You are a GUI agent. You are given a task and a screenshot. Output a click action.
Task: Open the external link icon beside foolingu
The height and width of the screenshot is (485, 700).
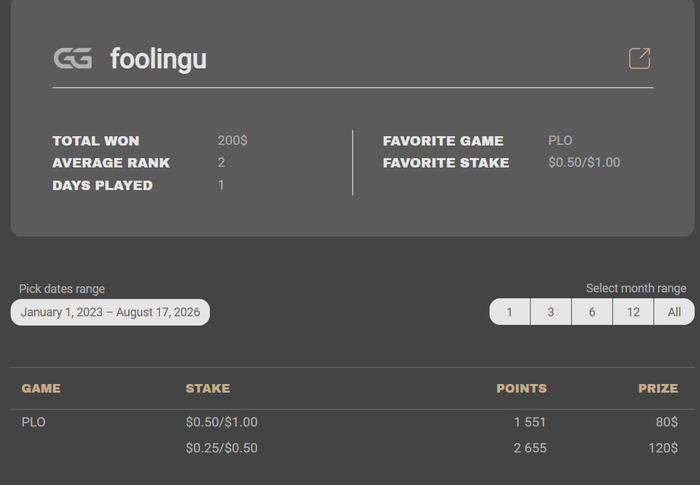point(639,59)
